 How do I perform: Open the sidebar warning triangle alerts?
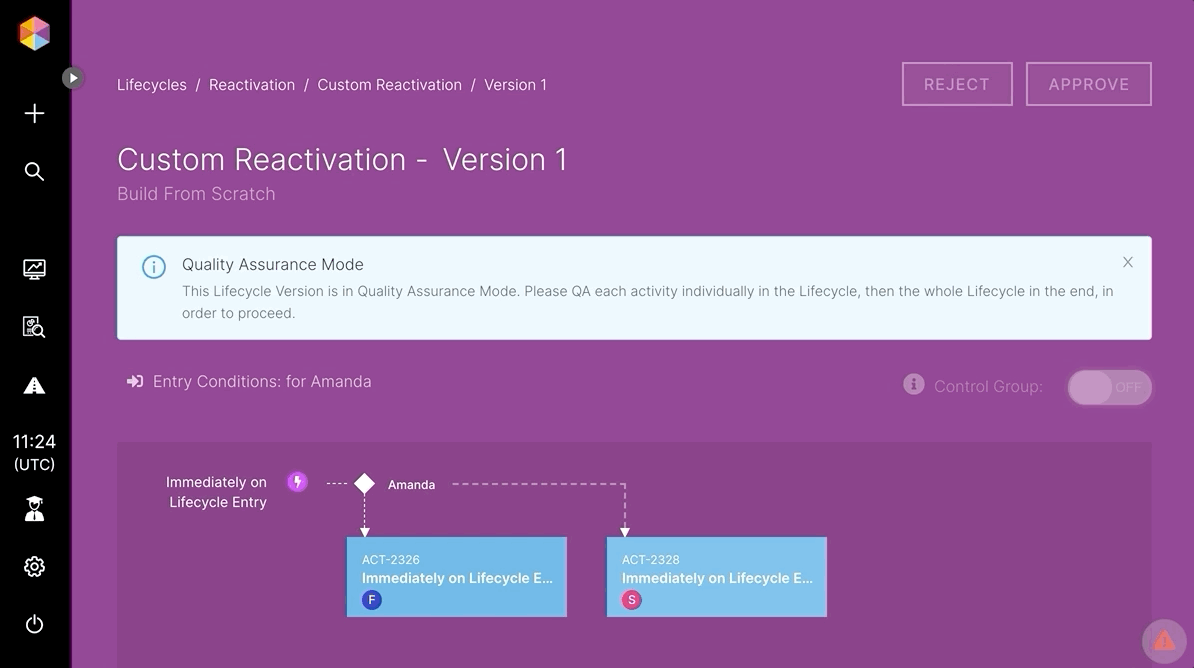pyautogui.click(x=34, y=386)
